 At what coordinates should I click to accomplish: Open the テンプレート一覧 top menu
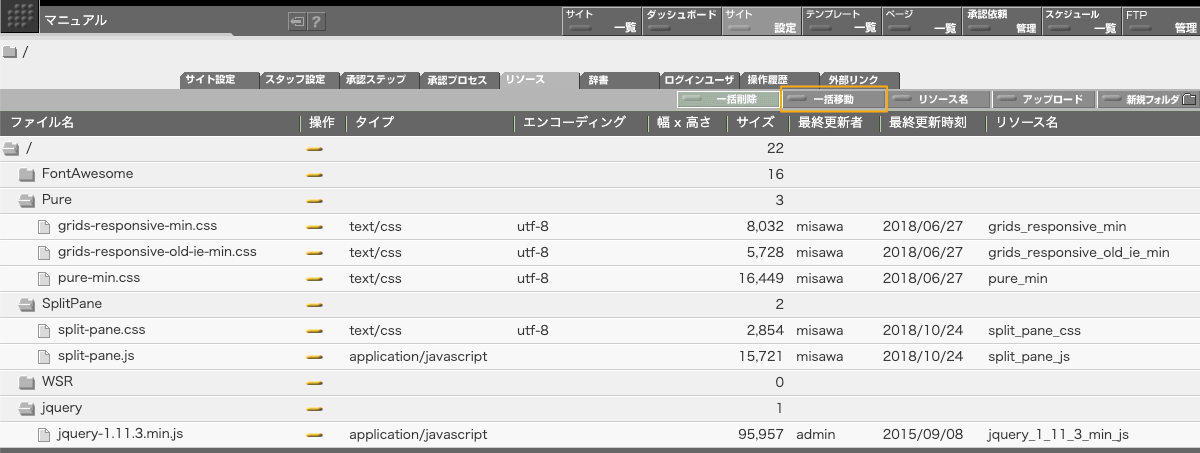(x=840, y=21)
